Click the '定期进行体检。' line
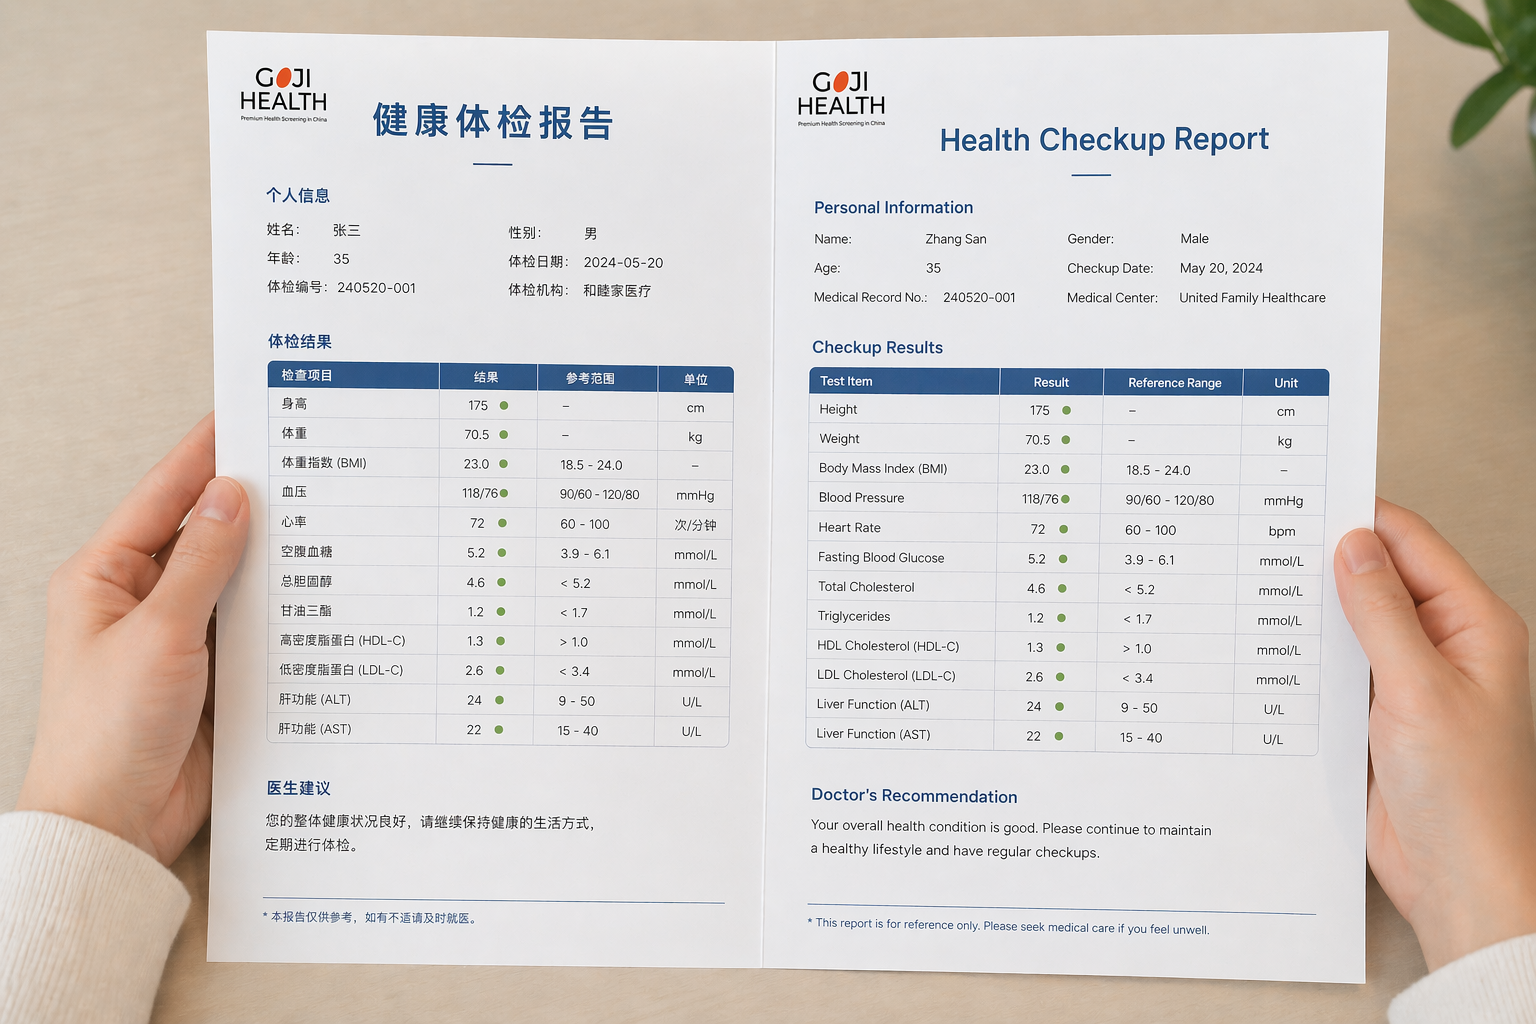Image resolution: width=1536 pixels, height=1024 pixels. point(312,845)
